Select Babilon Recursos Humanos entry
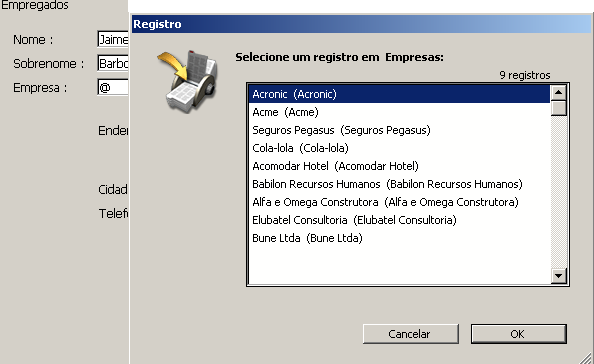 [399, 184]
